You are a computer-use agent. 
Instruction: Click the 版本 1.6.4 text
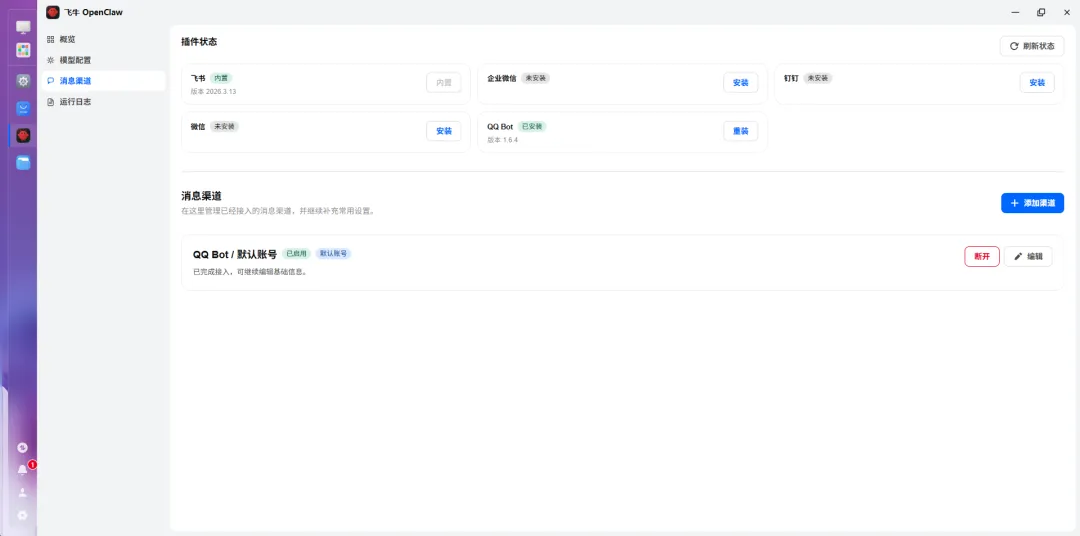502,140
